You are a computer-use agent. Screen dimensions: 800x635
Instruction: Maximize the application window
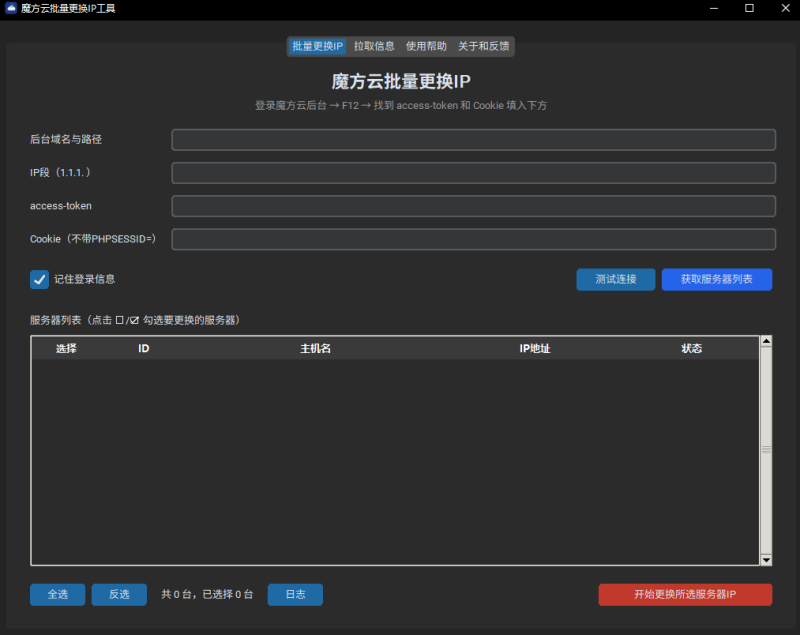(749, 8)
